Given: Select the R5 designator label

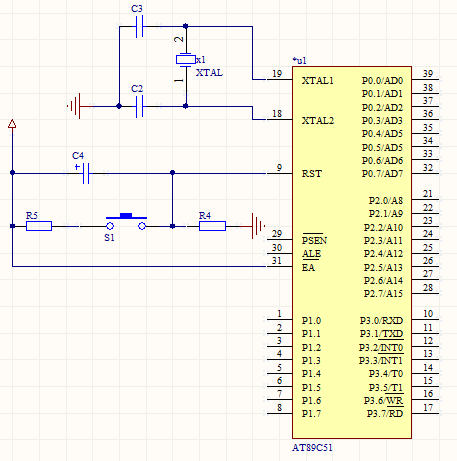Looking at the screenshot, I should pyautogui.click(x=32, y=215).
